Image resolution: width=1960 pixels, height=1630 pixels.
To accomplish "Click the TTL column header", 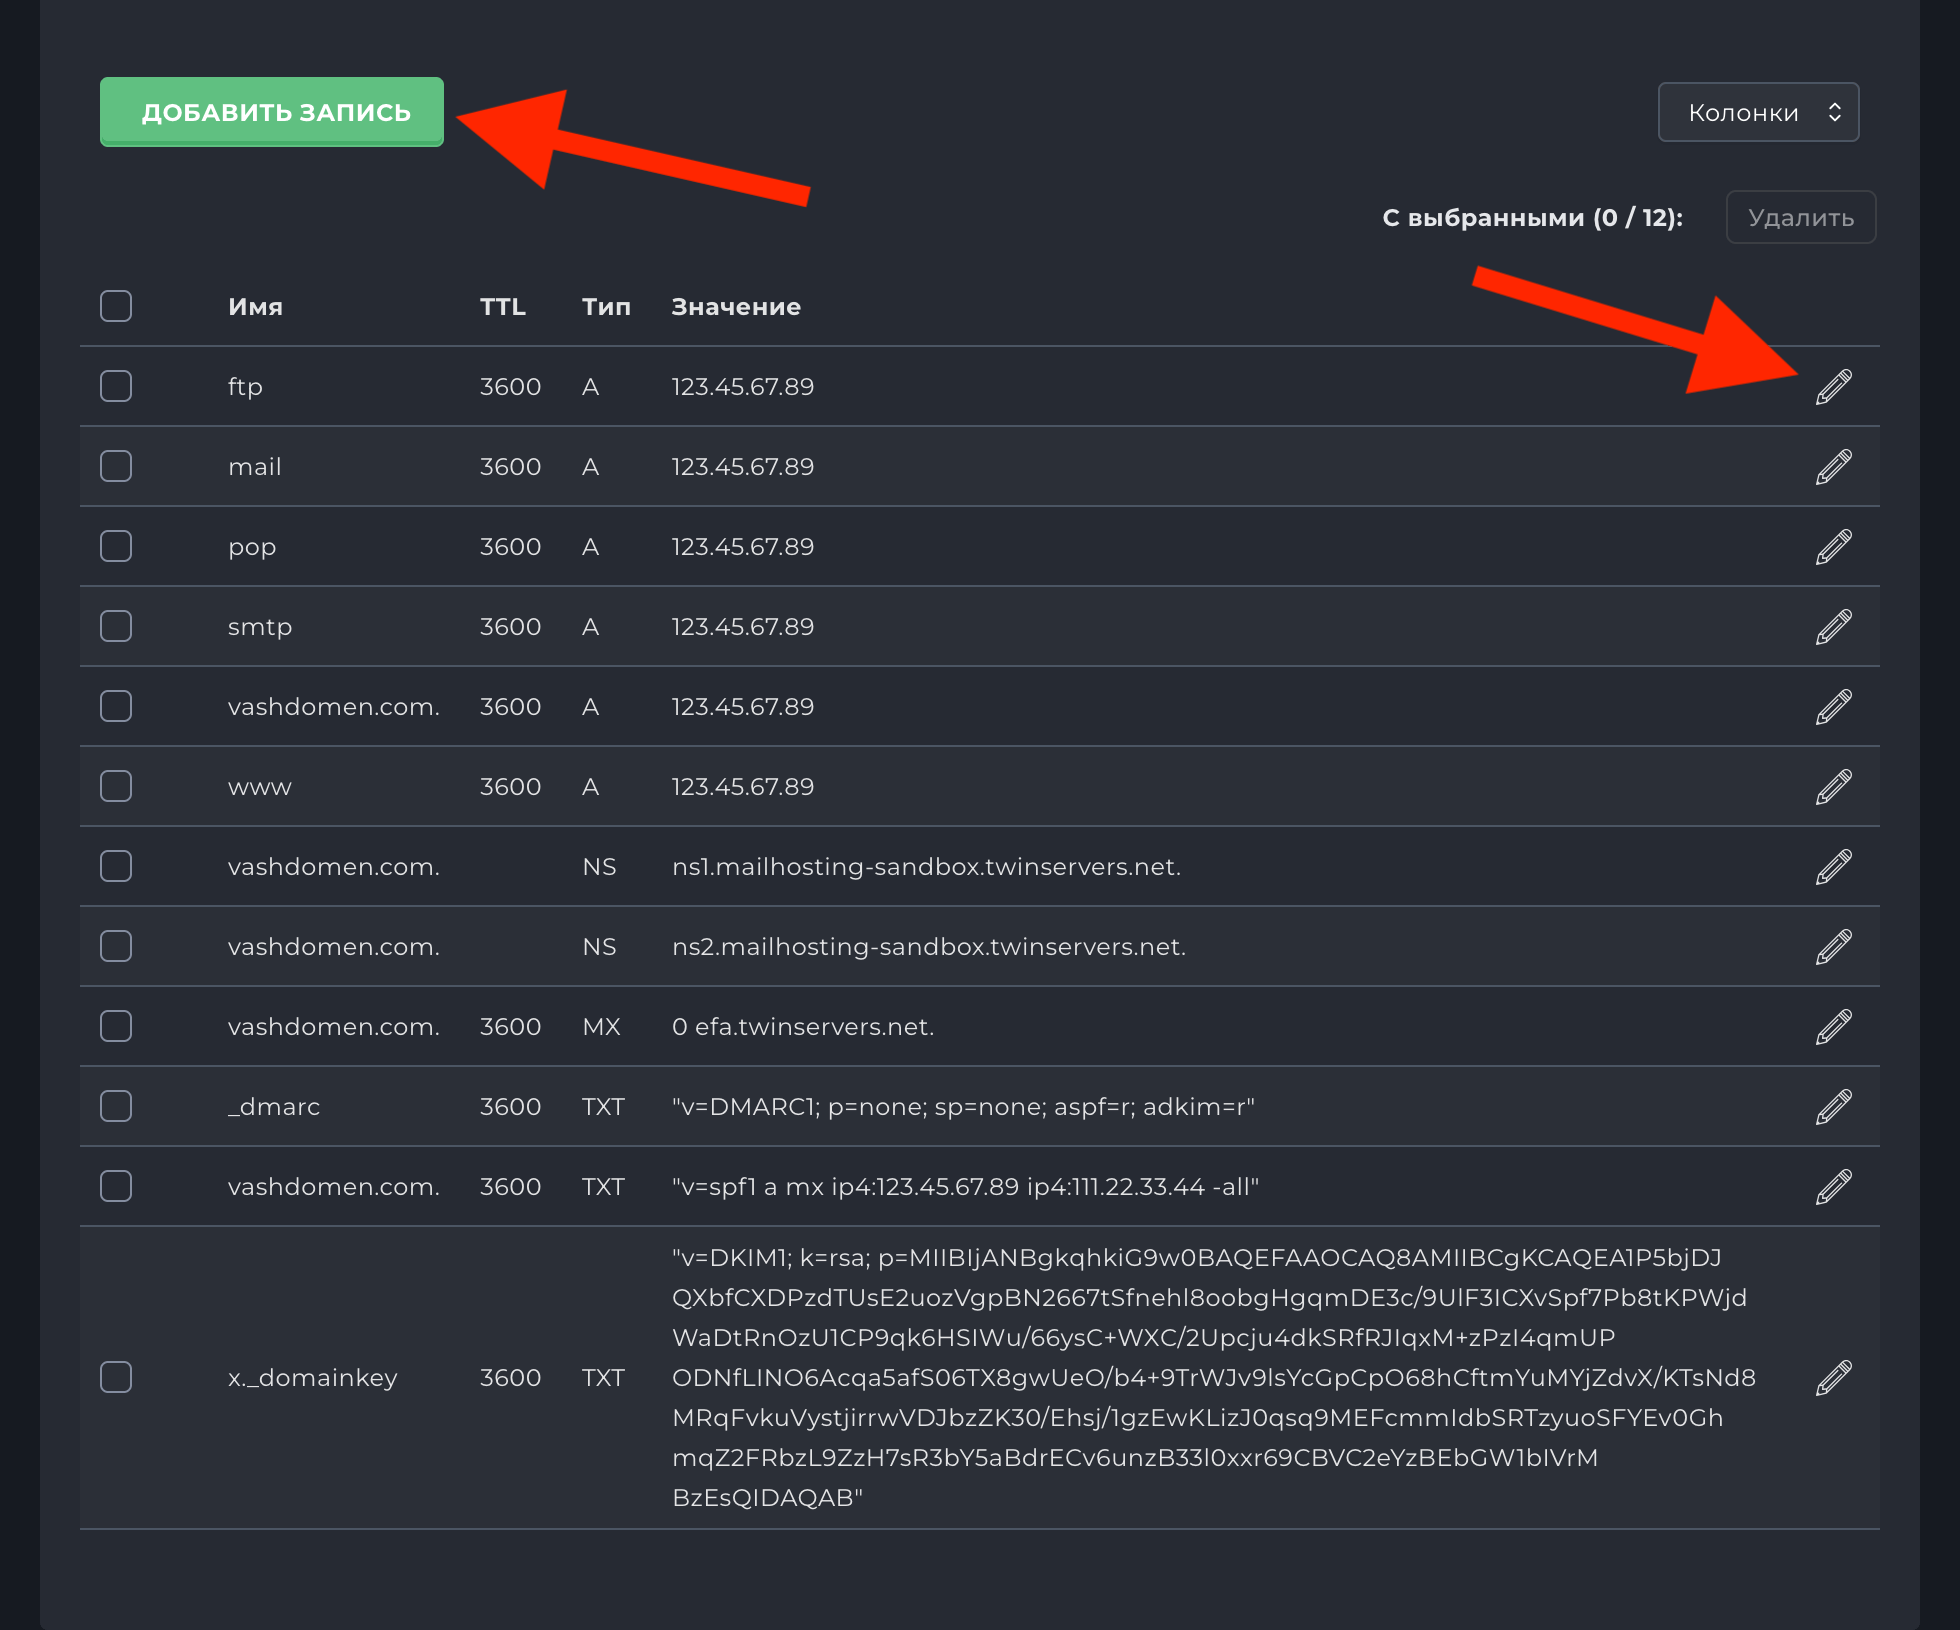I will (503, 307).
